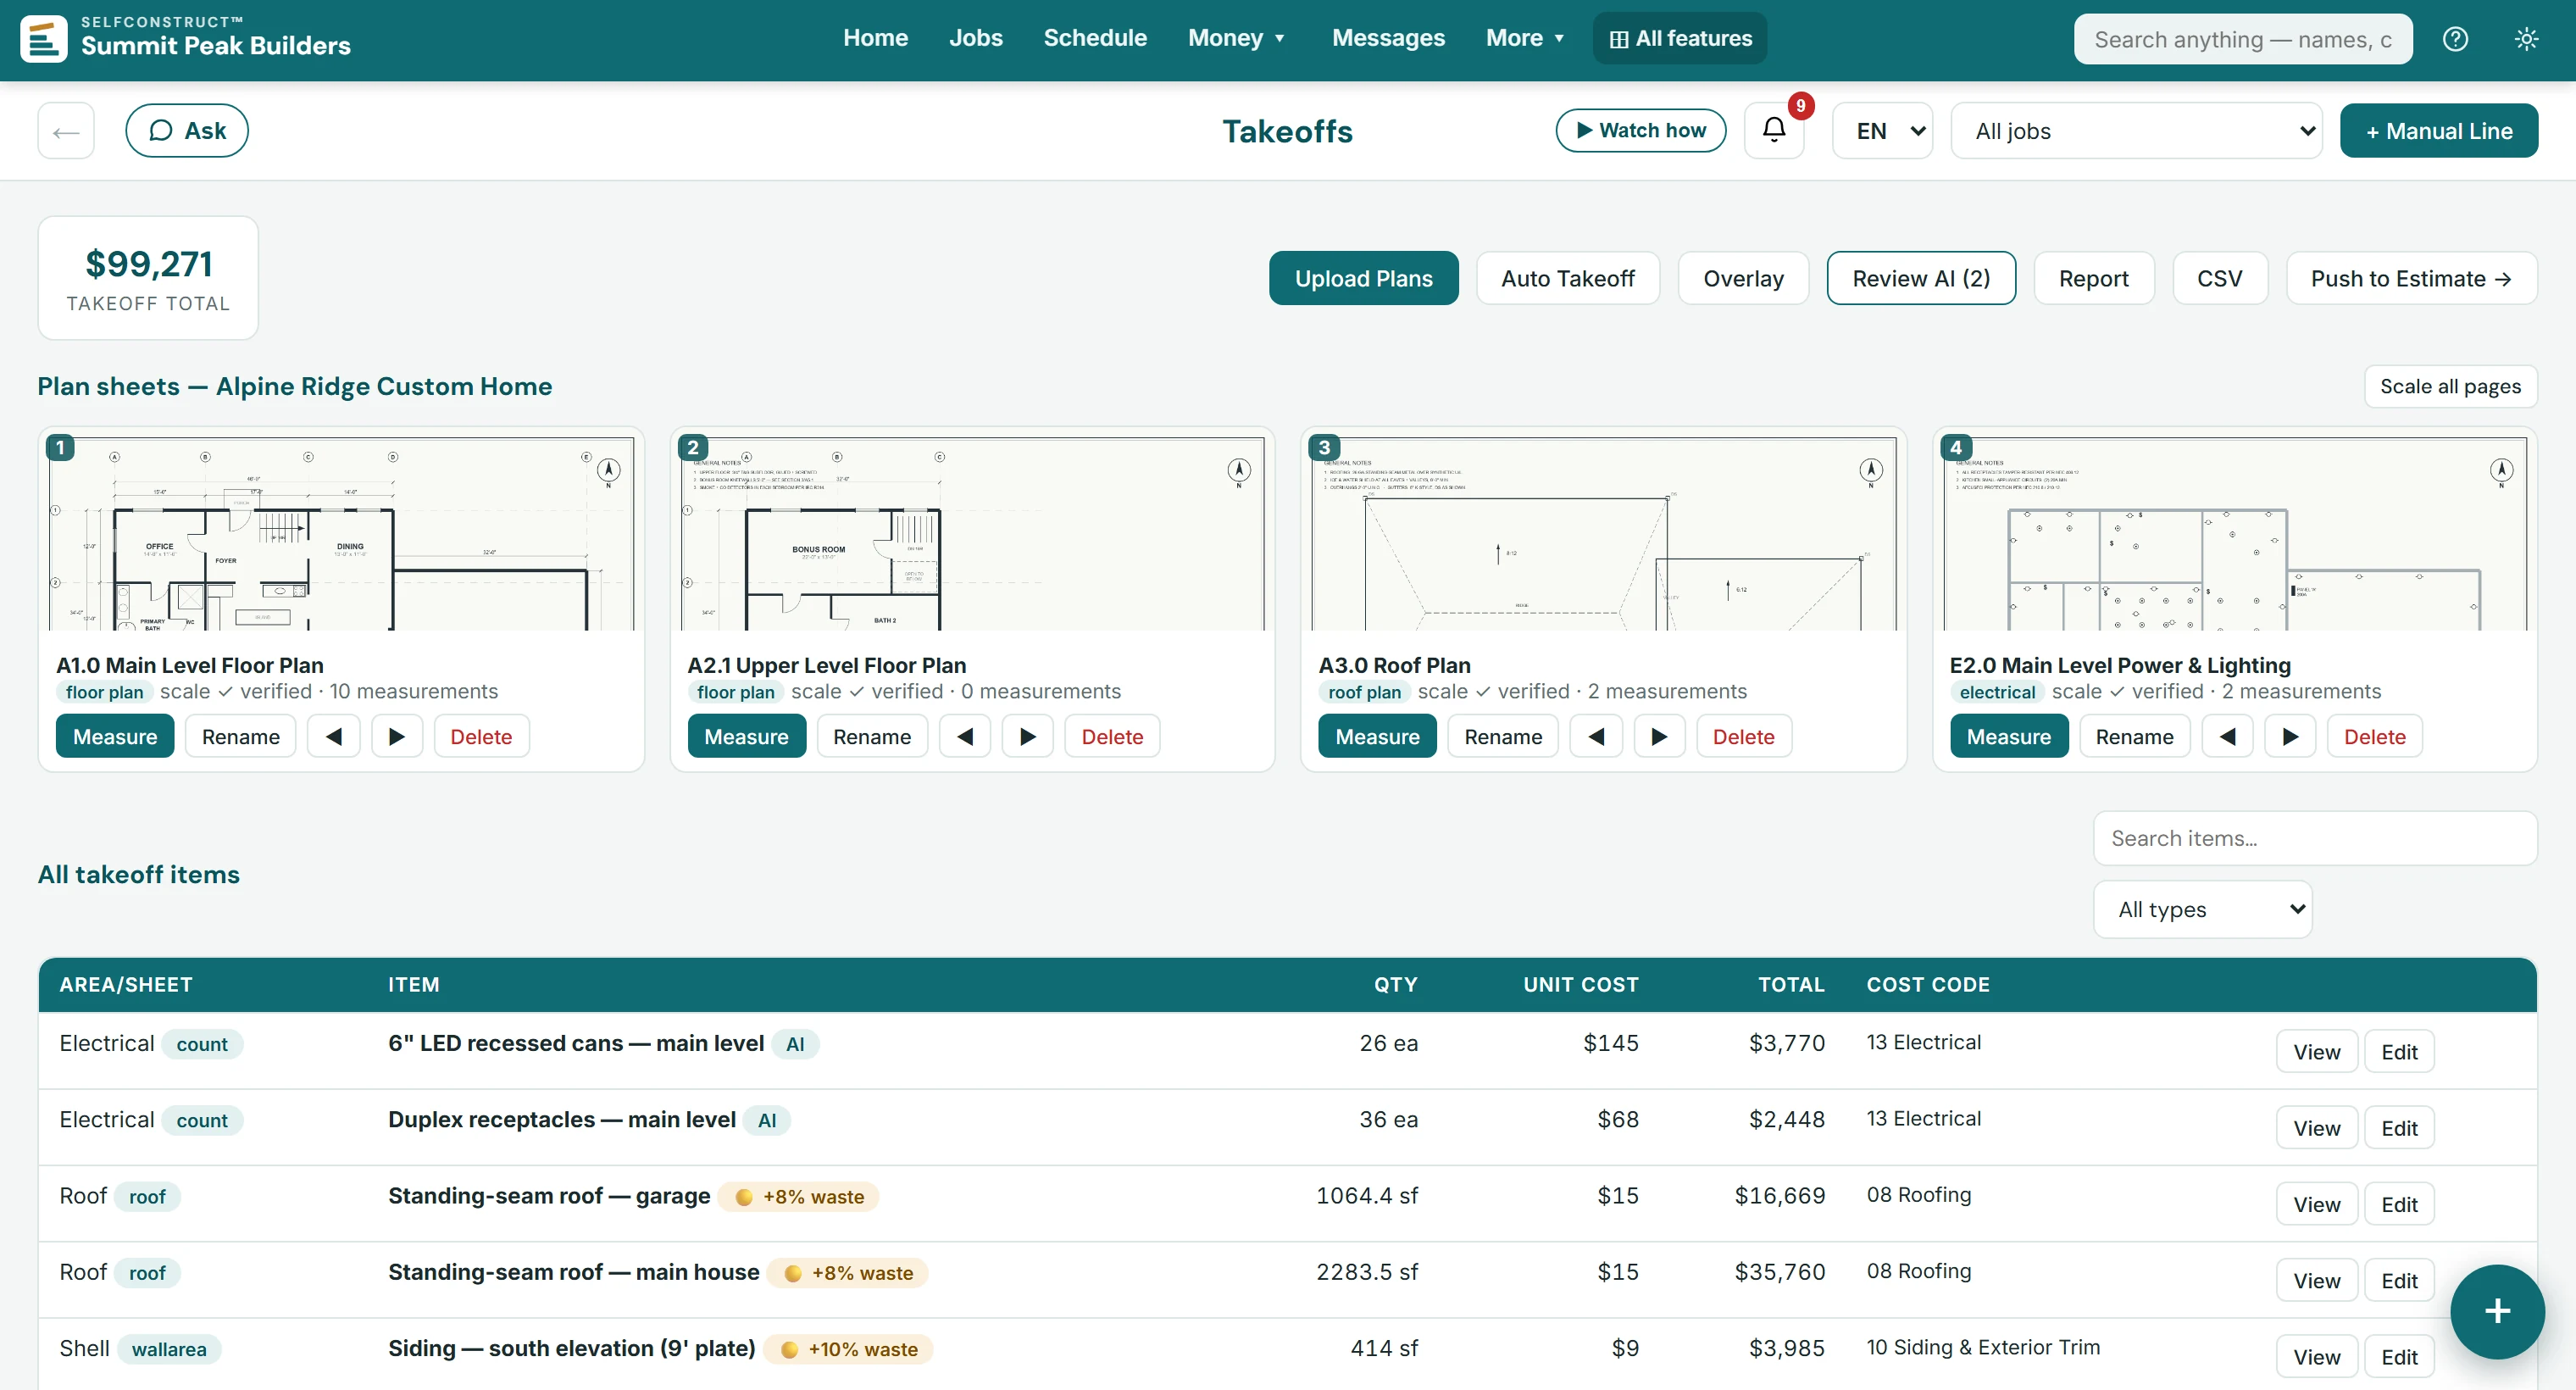Move E2.0 Power & Lighting sheet left

tap(2228, 737)
